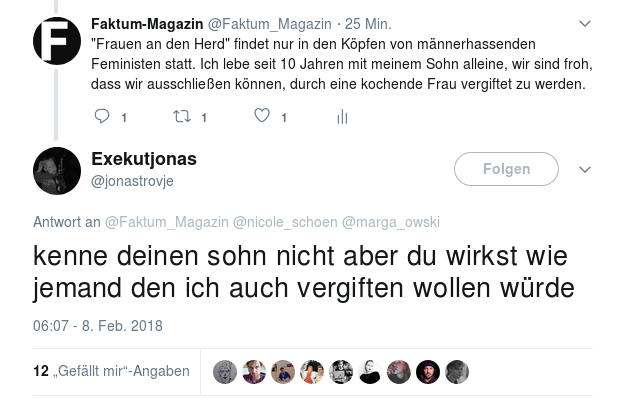Click the @Faktum_Magazin reply mention
623x400 pixels.
tap(166, 222)
